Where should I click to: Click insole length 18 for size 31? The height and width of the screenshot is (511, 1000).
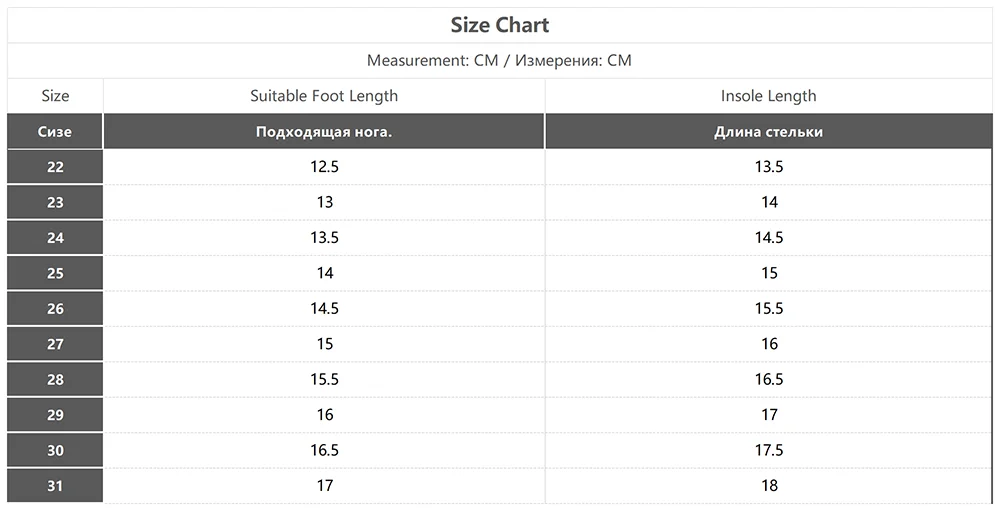click(x=768, y=486)
